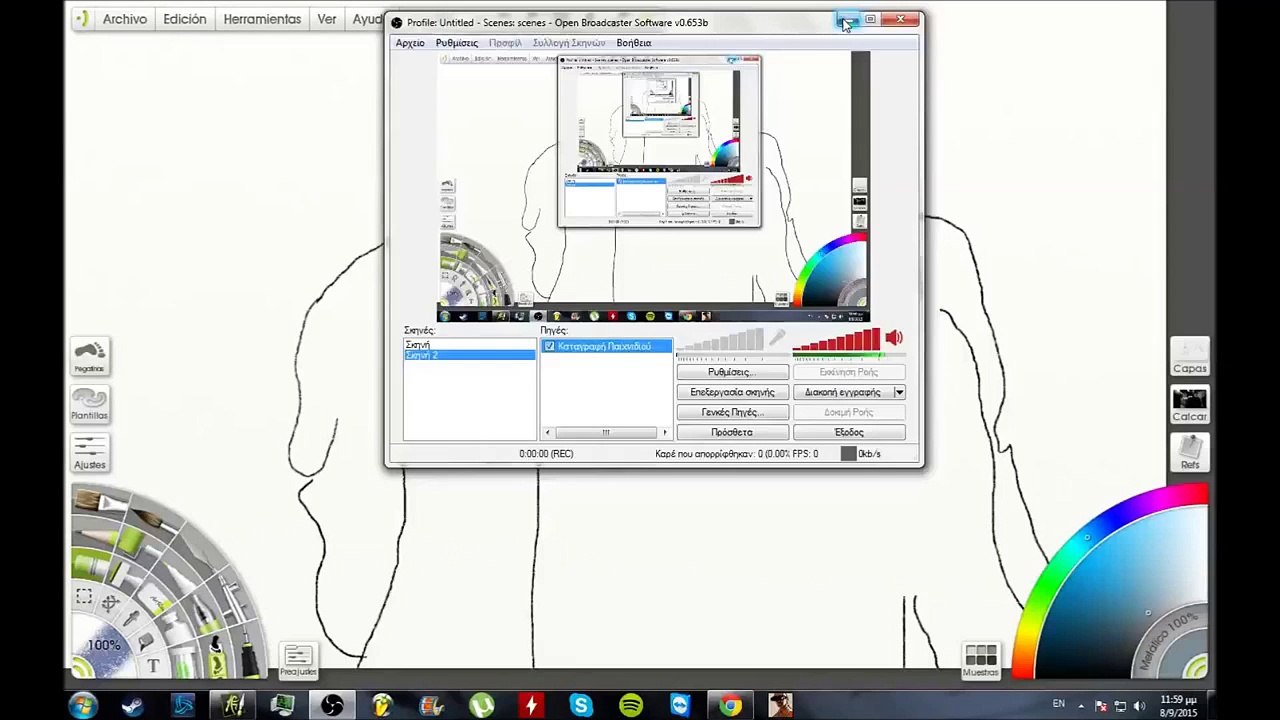Open the Βοήθεια menu in OBS
The image size is (1280, 720).
(634, 43)
